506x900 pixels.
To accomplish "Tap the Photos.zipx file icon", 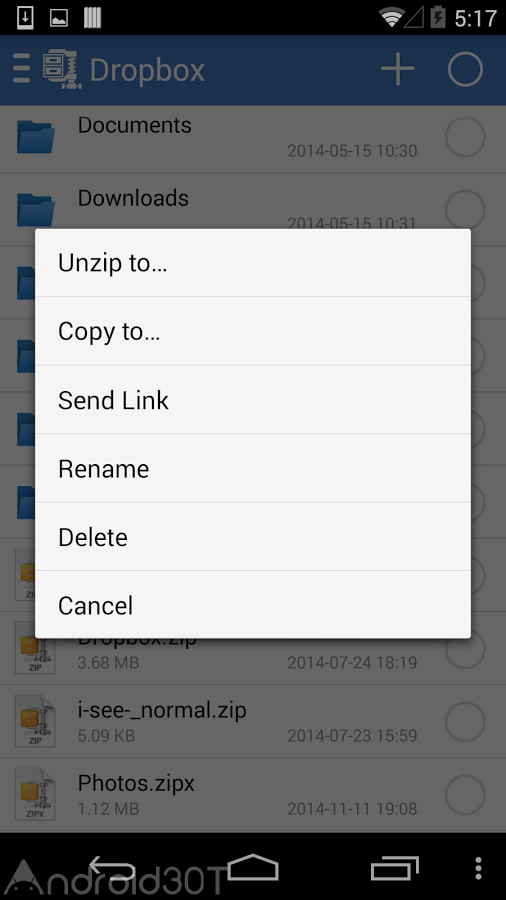I will [36, 794].
